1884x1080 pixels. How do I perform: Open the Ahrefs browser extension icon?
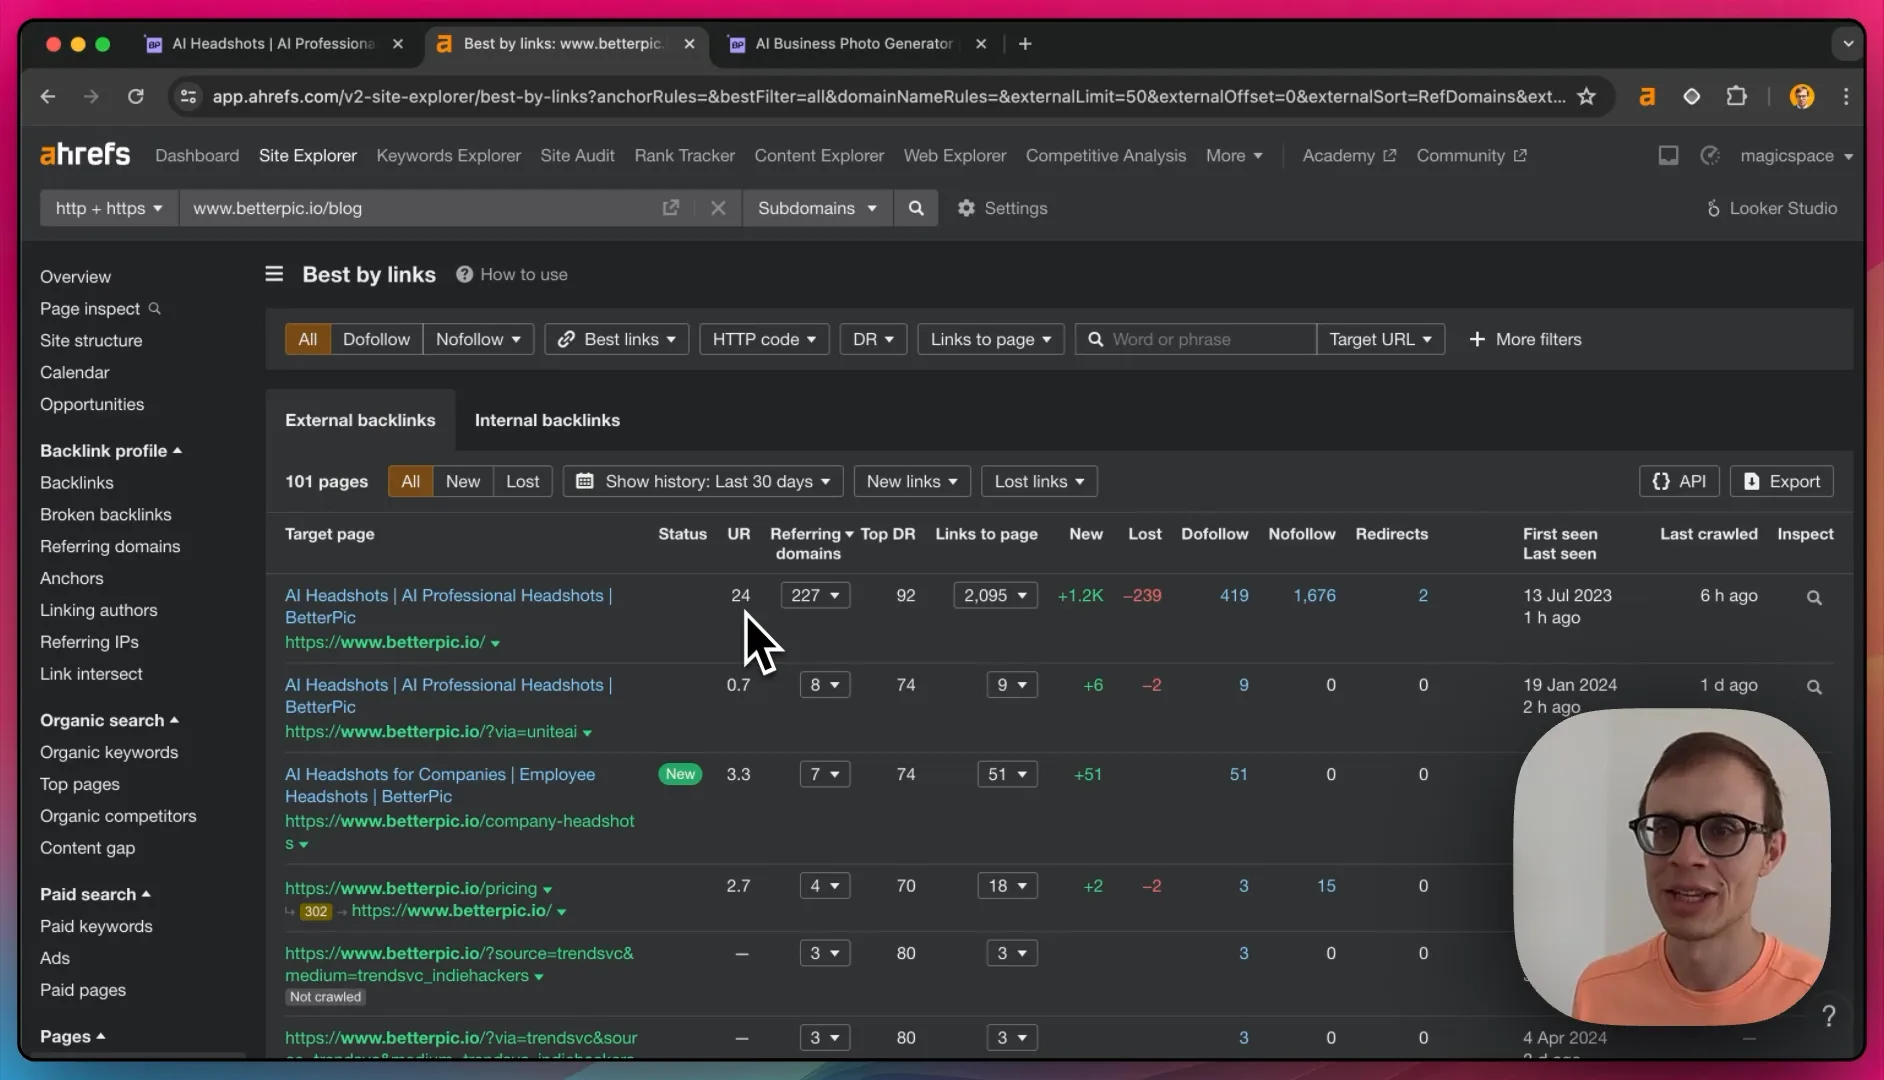1647,96
